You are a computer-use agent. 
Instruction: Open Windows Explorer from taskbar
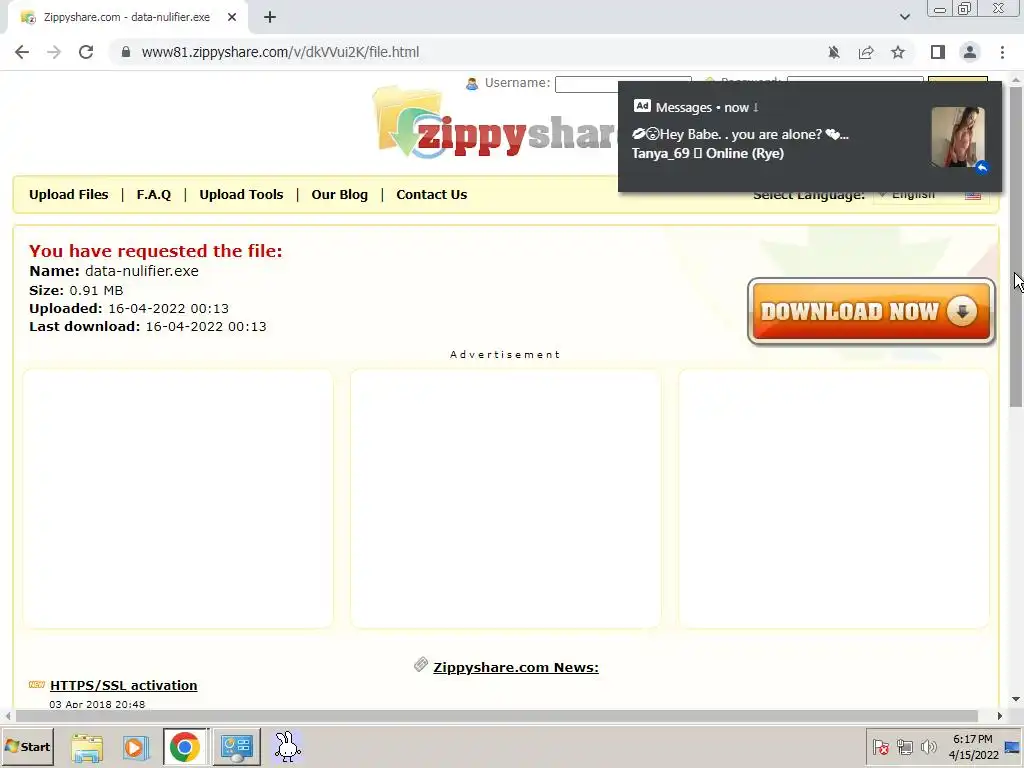pyautogui.click(x=87, y=747)
